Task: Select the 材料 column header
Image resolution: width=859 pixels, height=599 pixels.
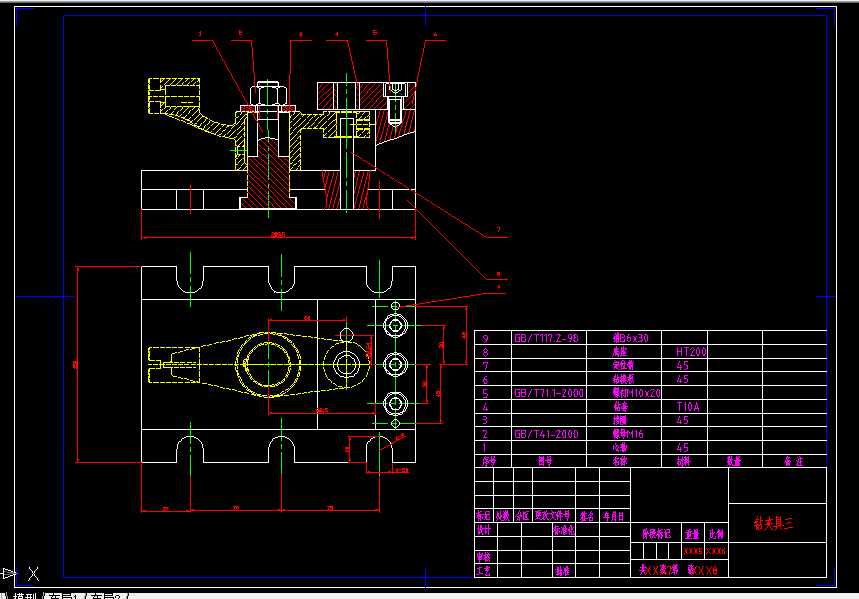Action: tap(683, 461)
